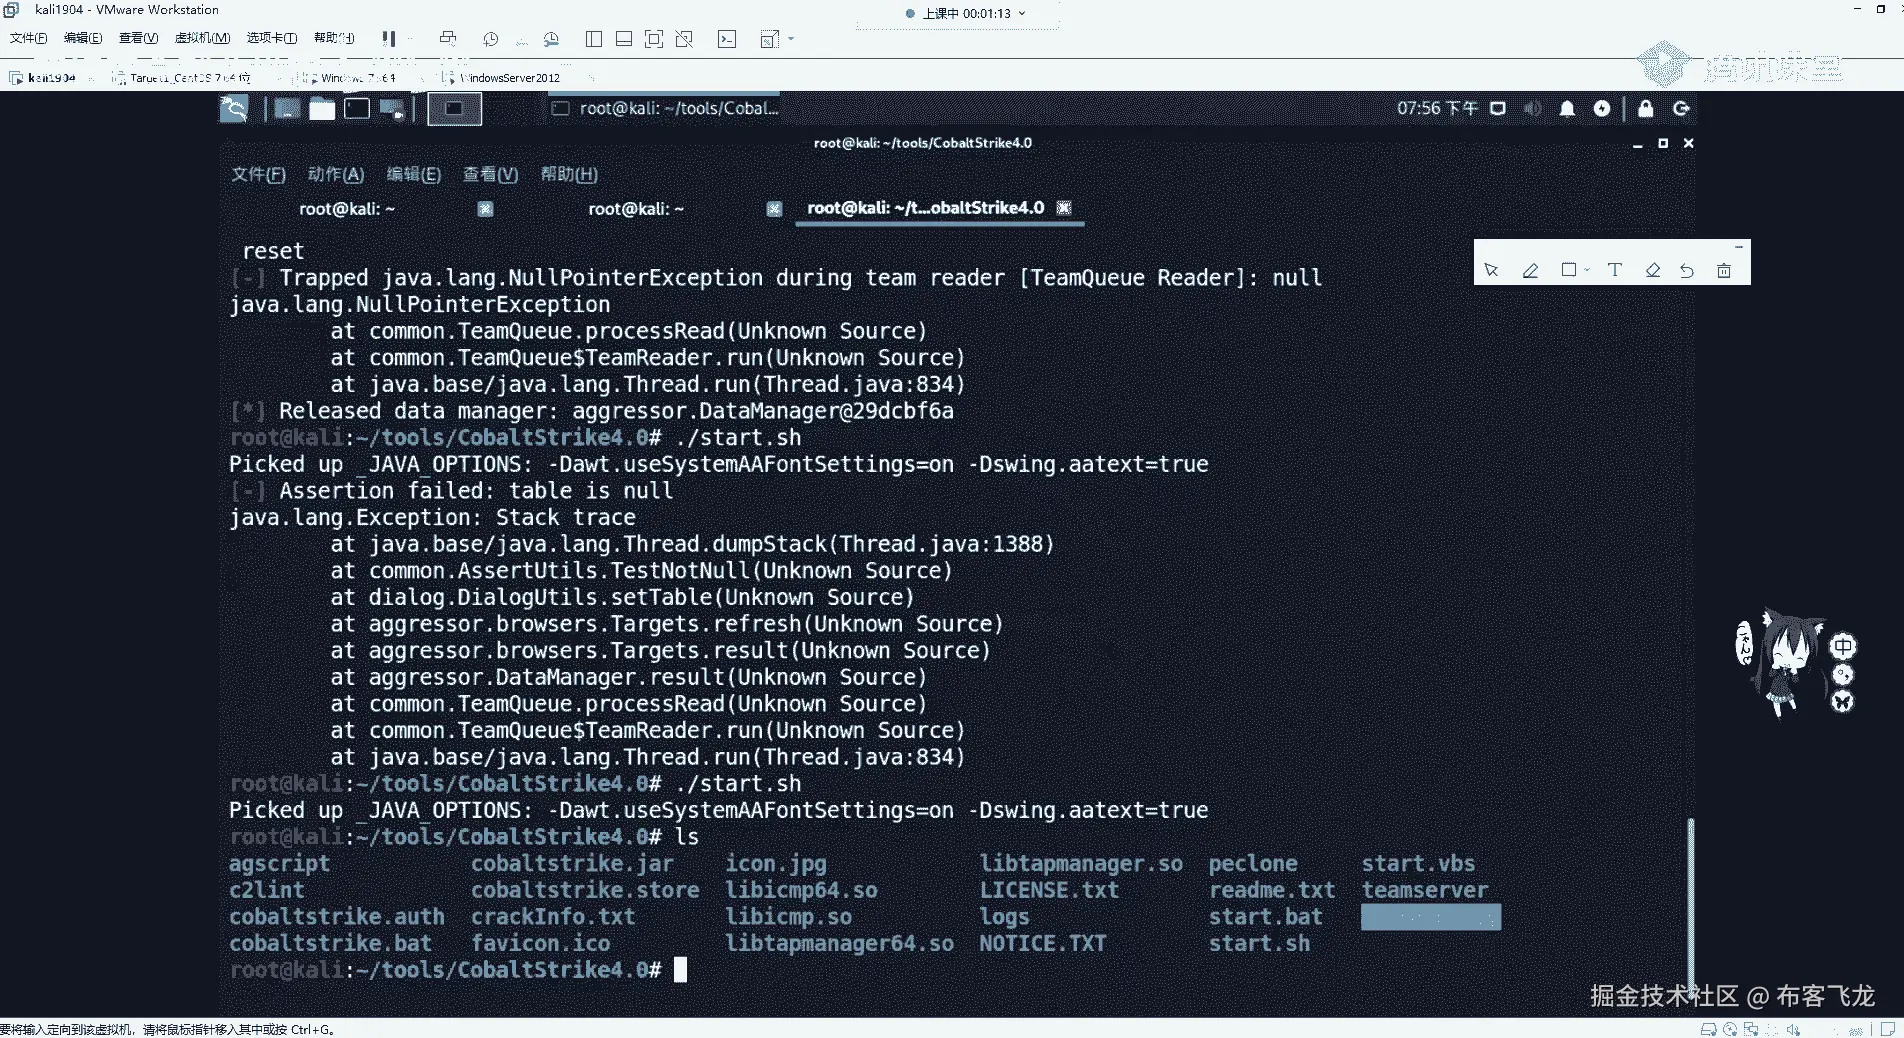Switch to the second root@kali: ~ terminal tab
1904x1038 pixels.
(636, 209)
